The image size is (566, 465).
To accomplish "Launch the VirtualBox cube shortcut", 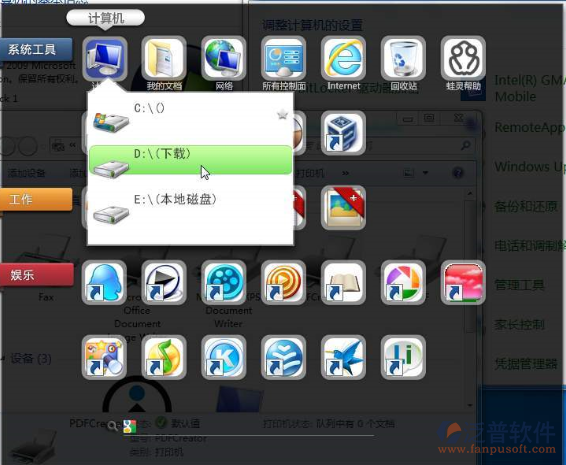I will (343, 133).
